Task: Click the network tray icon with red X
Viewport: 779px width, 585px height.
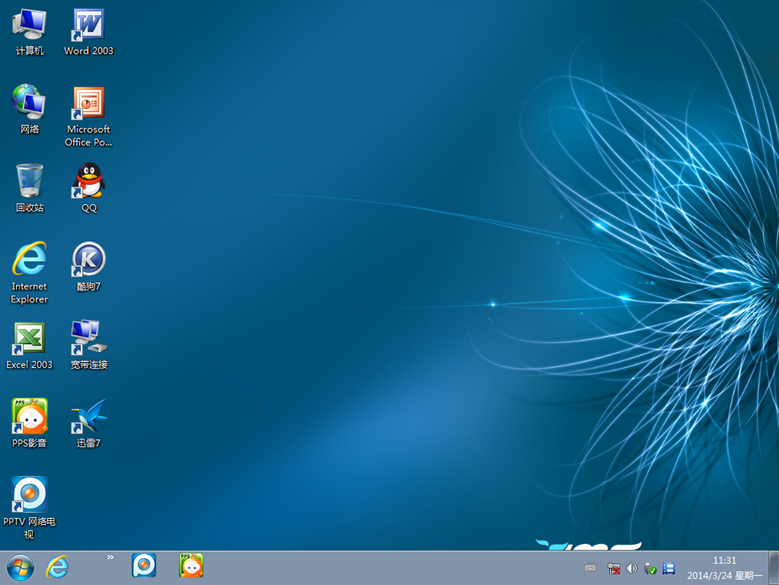Action: pos(613,568)
